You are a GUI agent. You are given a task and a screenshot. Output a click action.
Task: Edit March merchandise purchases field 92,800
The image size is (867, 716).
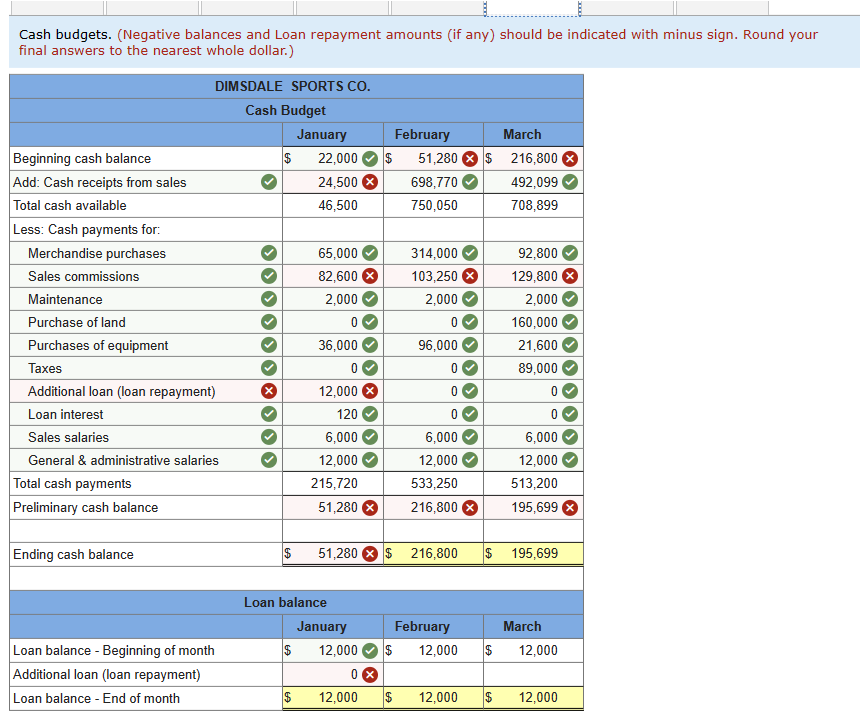pos(533,253)
